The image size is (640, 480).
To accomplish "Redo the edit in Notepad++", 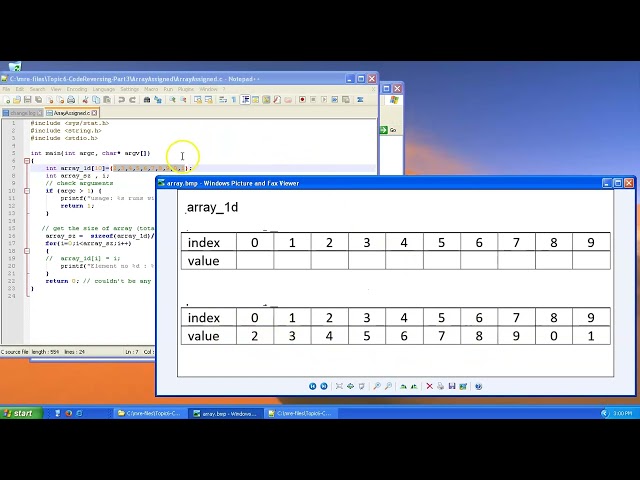I will pos(132,100).
